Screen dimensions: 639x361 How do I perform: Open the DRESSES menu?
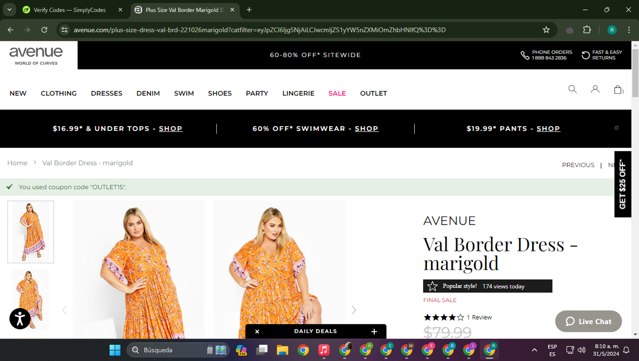106,93
